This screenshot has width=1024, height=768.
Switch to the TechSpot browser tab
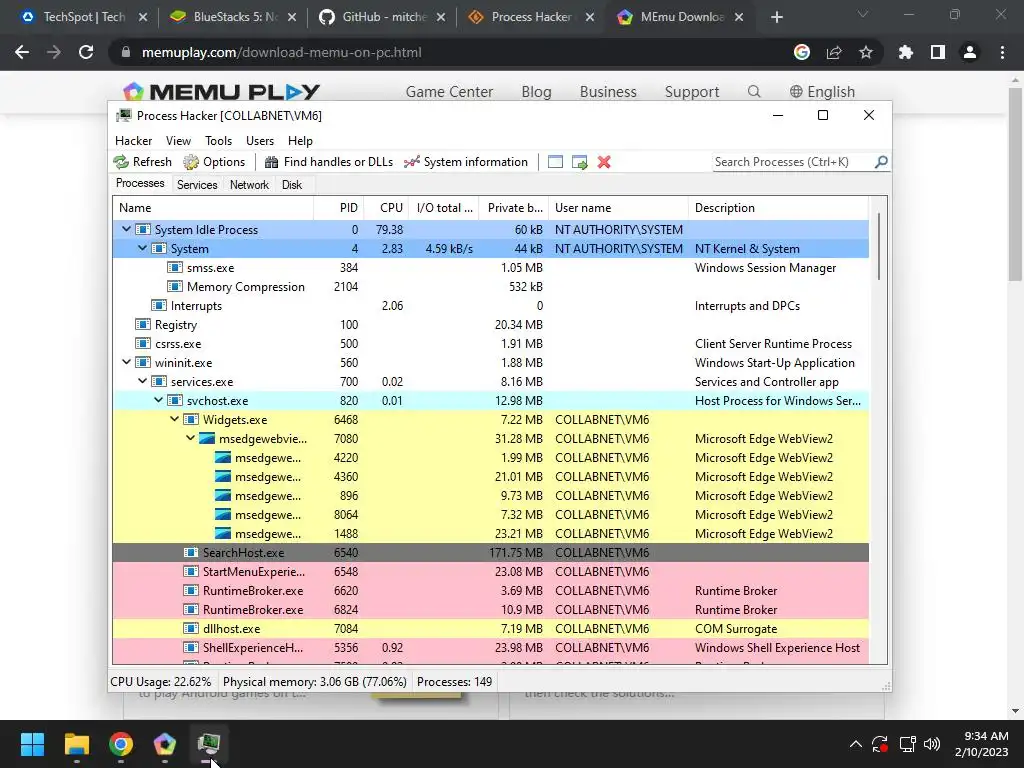tap(84, 17)
